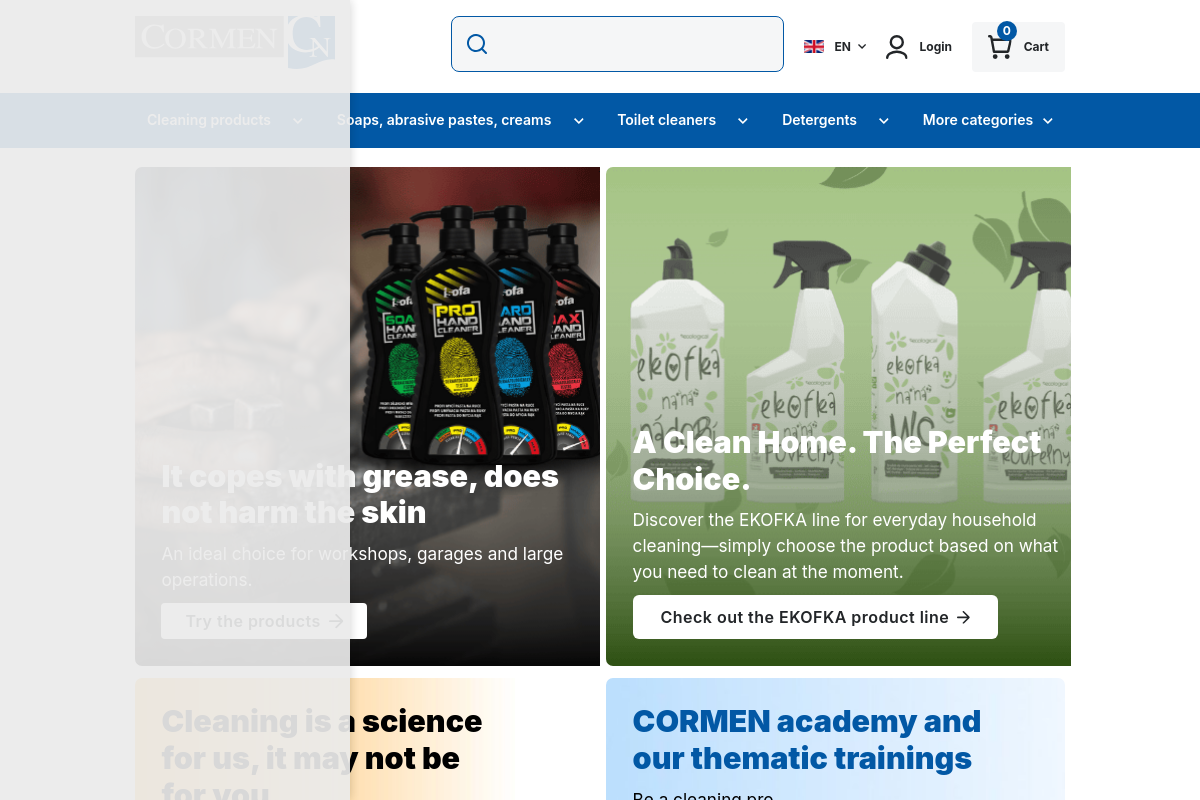Viewport: 1200px width, 800px height.
Task: Click the CORMEN logo
Action: point(235,42)
